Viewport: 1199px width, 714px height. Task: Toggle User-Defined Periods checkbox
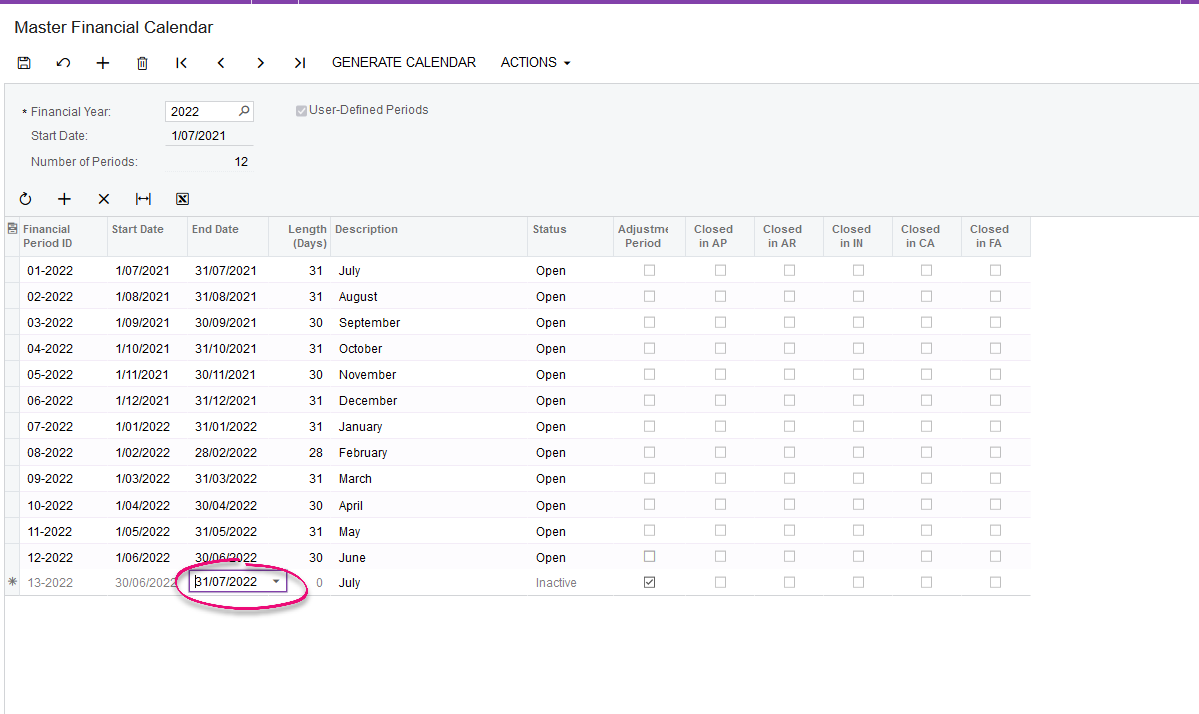click(301, 111)
